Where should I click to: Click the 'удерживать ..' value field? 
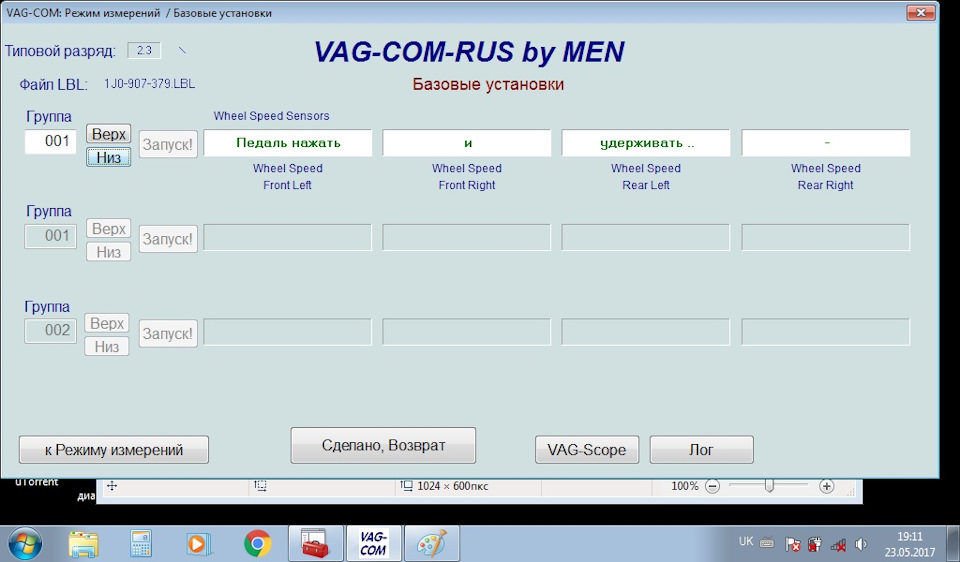tap(646, 143)
